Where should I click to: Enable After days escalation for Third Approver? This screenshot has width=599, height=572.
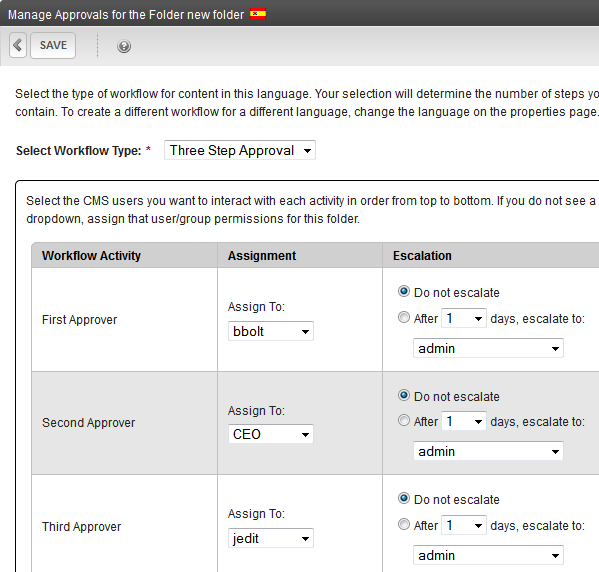click(403, 525)
